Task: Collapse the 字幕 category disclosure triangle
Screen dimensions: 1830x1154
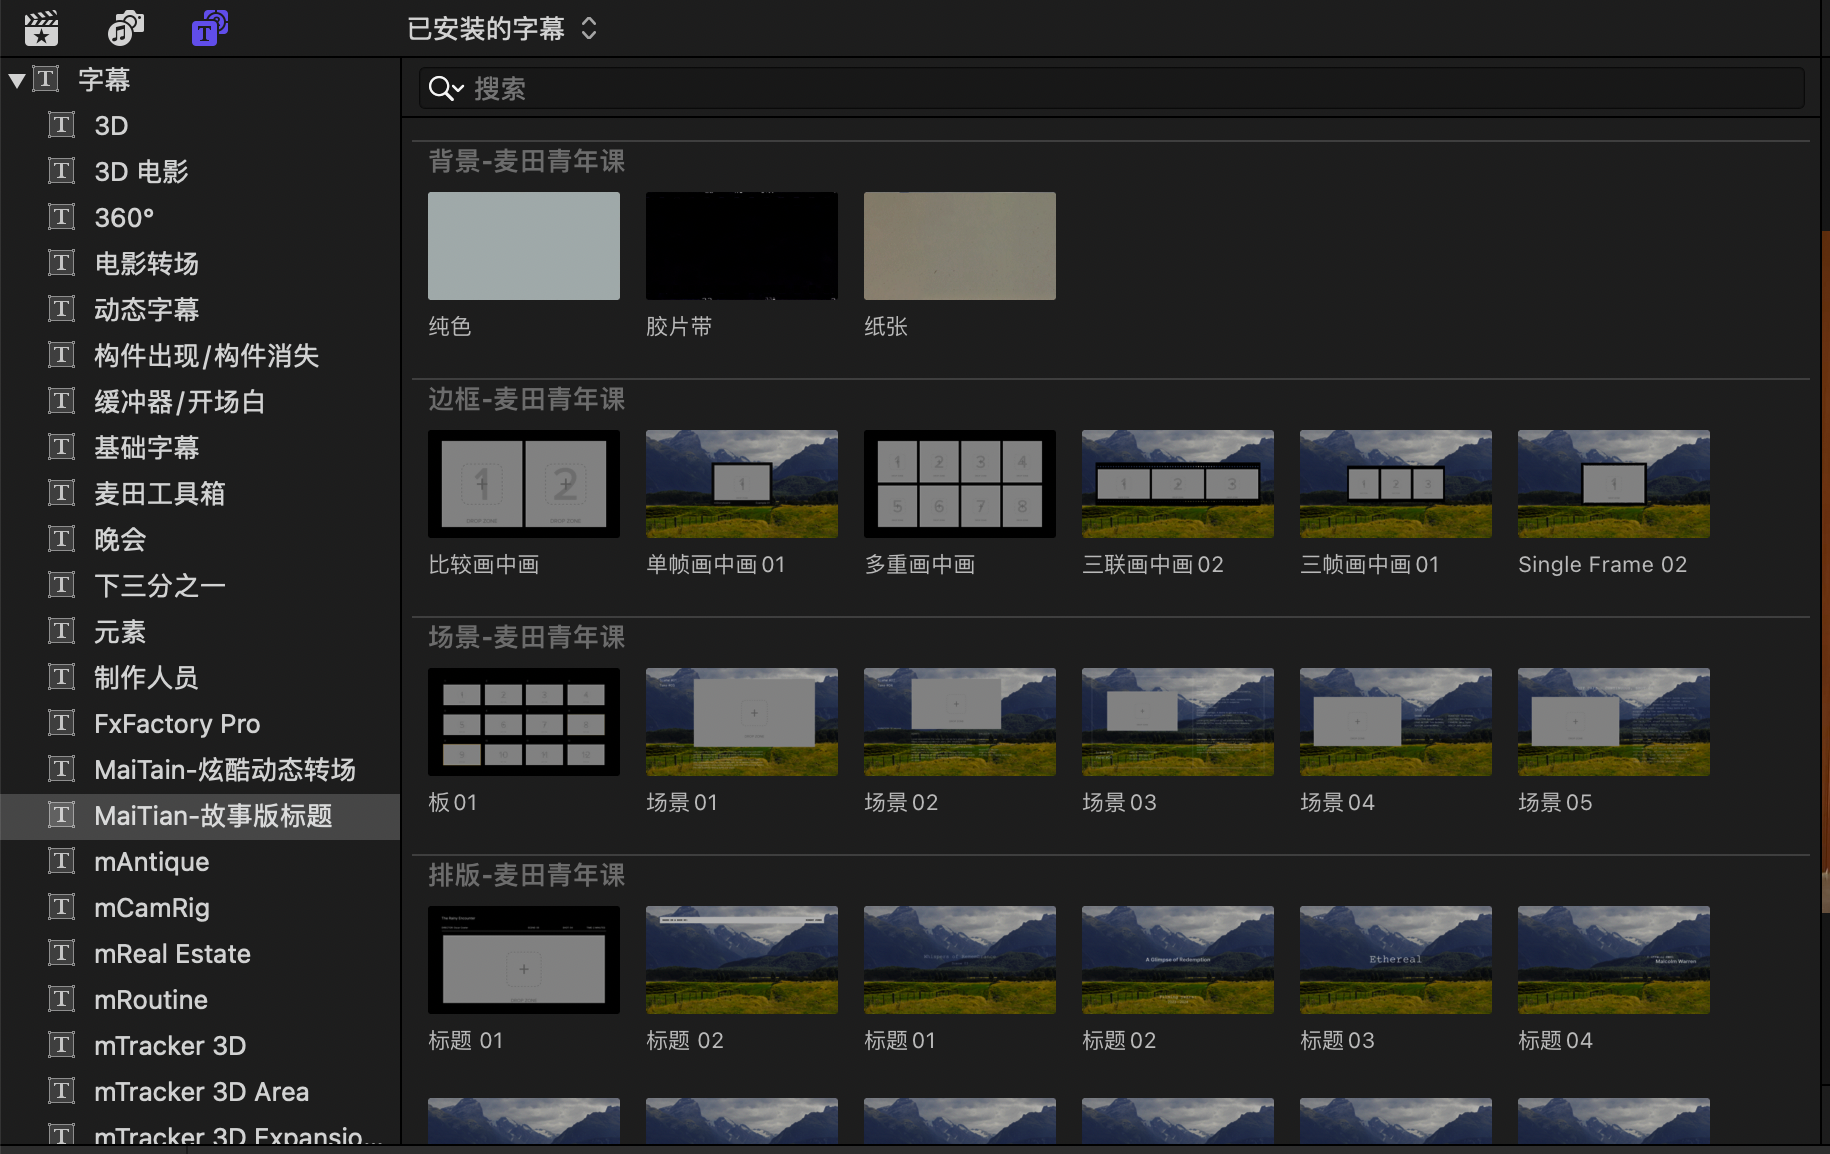Action: 16,80
